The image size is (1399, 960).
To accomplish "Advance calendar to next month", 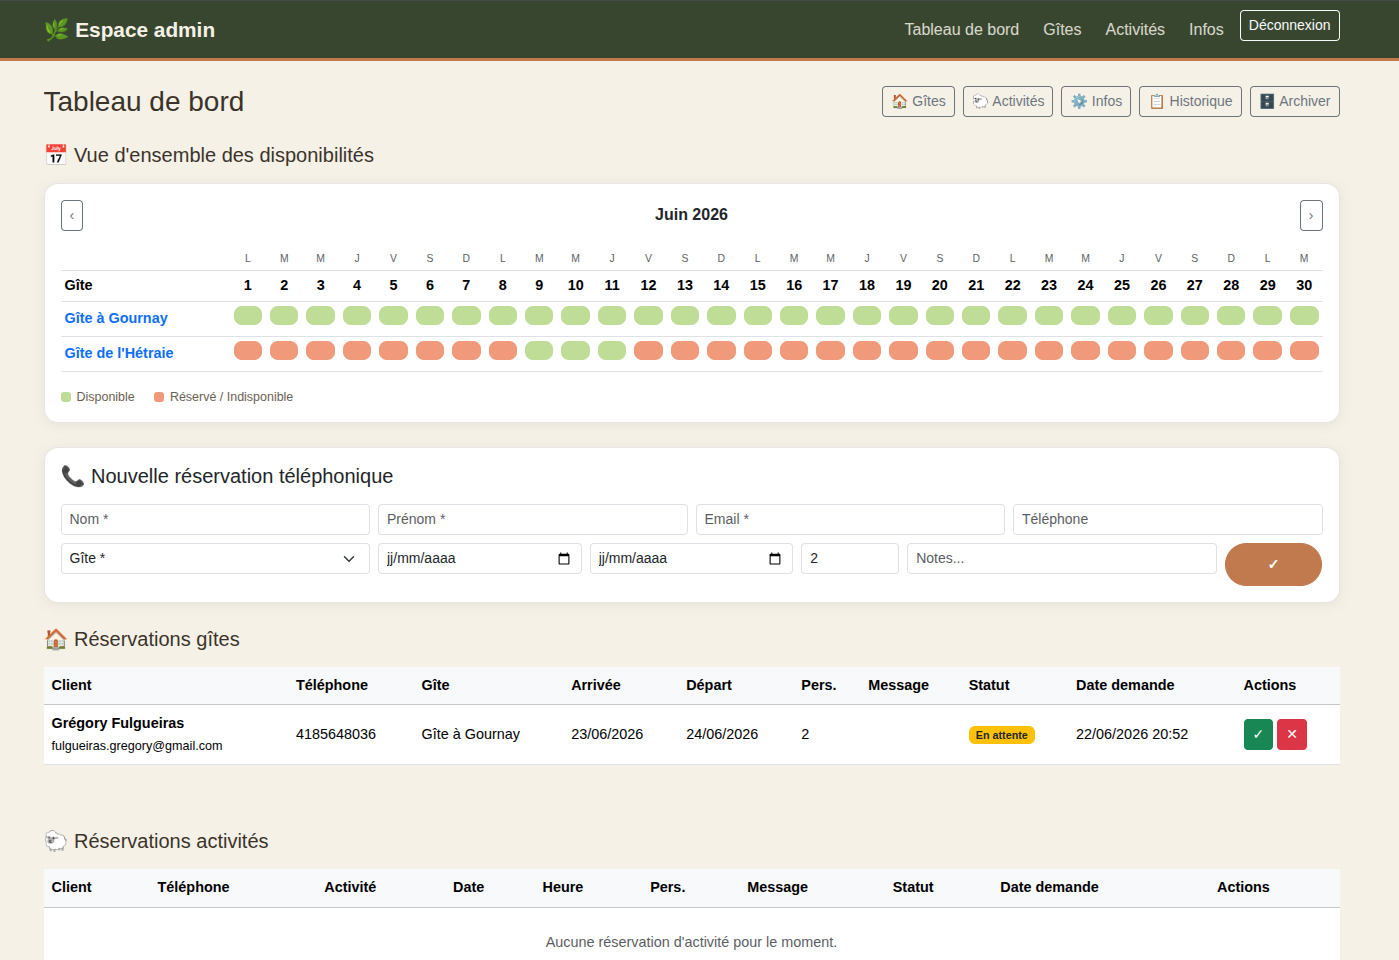I will point(1311,215).
